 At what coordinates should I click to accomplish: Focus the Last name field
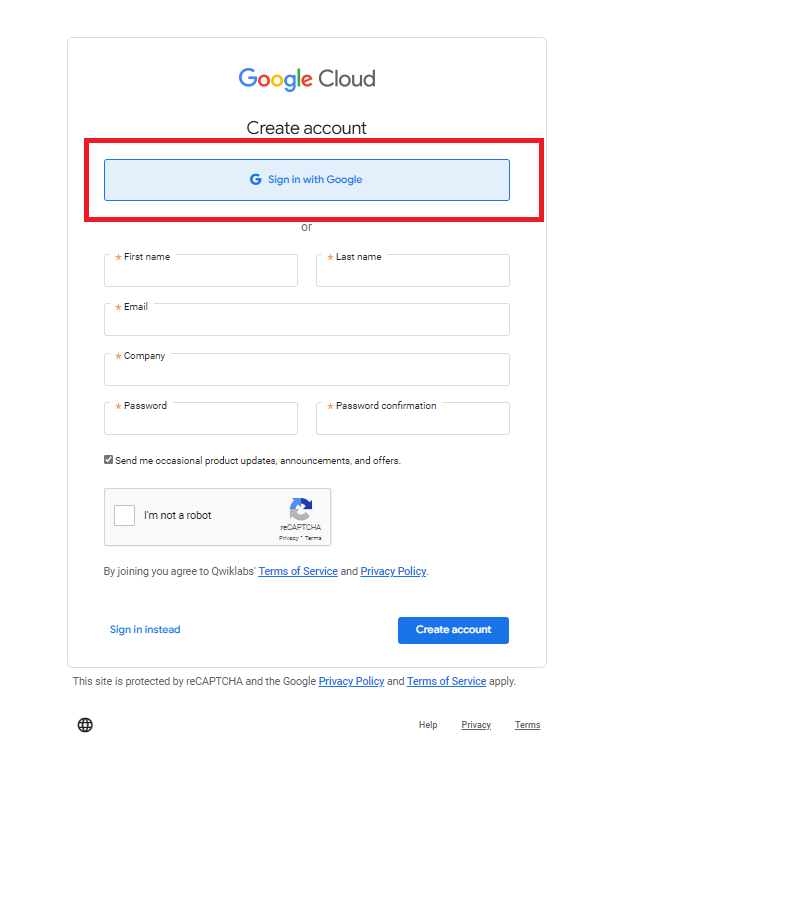pyautogui.click(x=413, y=270)
